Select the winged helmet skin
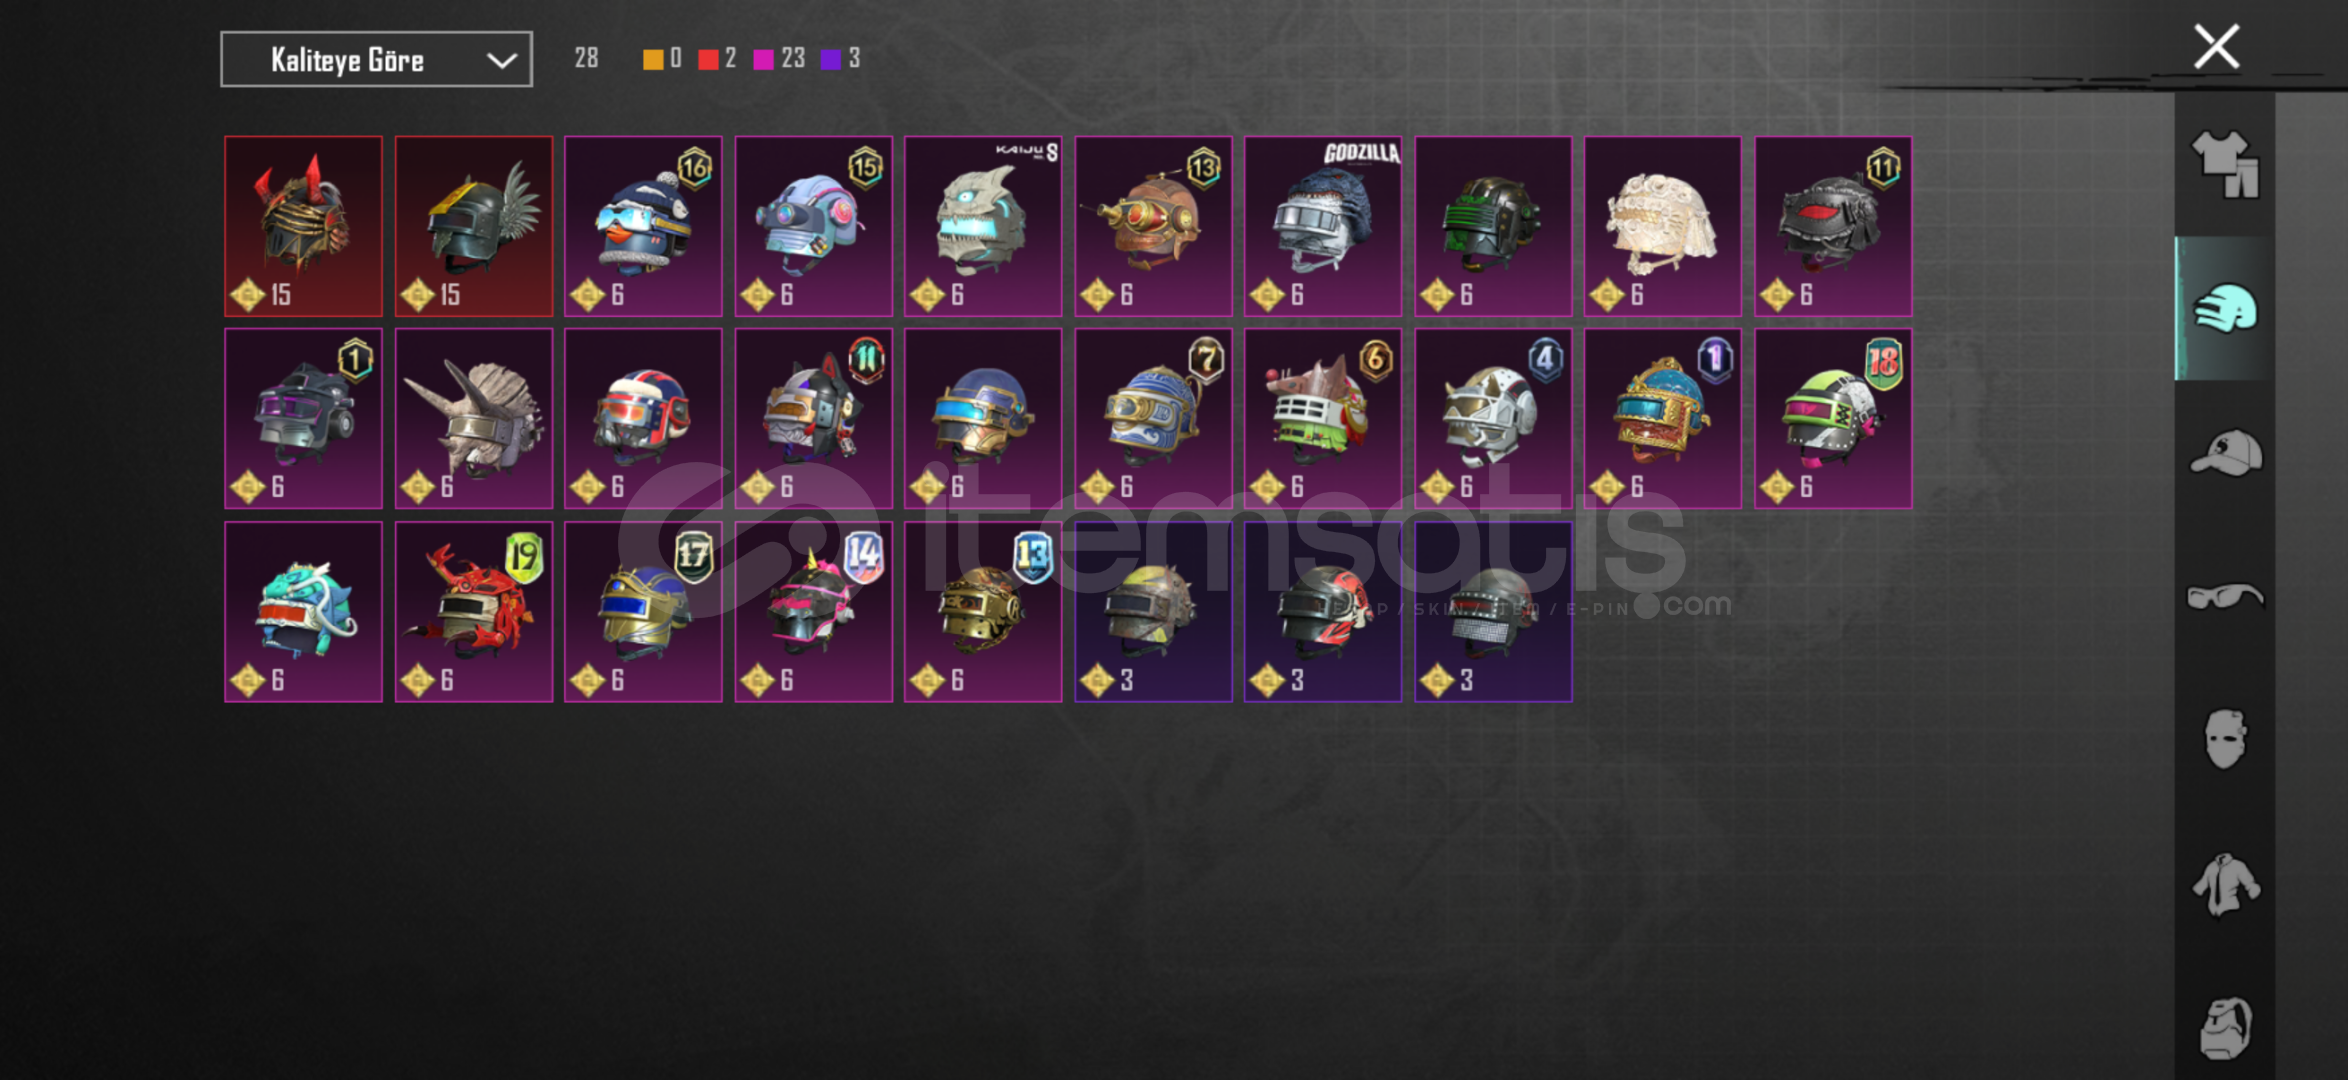2348x1080 pixels. [473, 226]
